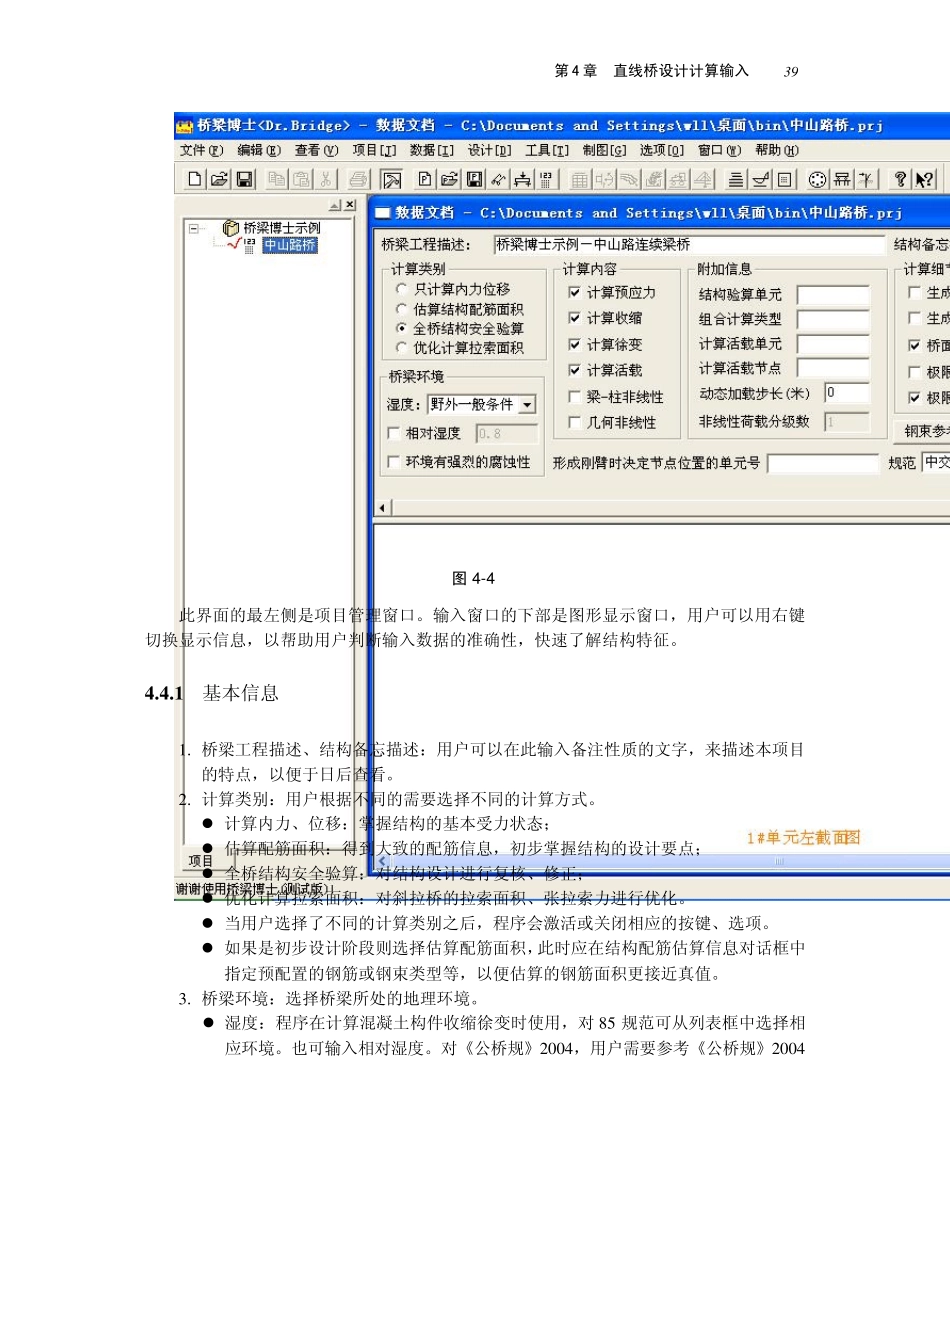Image resolution: width=950 pixels, height=1344 pixels.
Task: Select the 优化计算拉索面积 radio button
Action: (401, 348)
